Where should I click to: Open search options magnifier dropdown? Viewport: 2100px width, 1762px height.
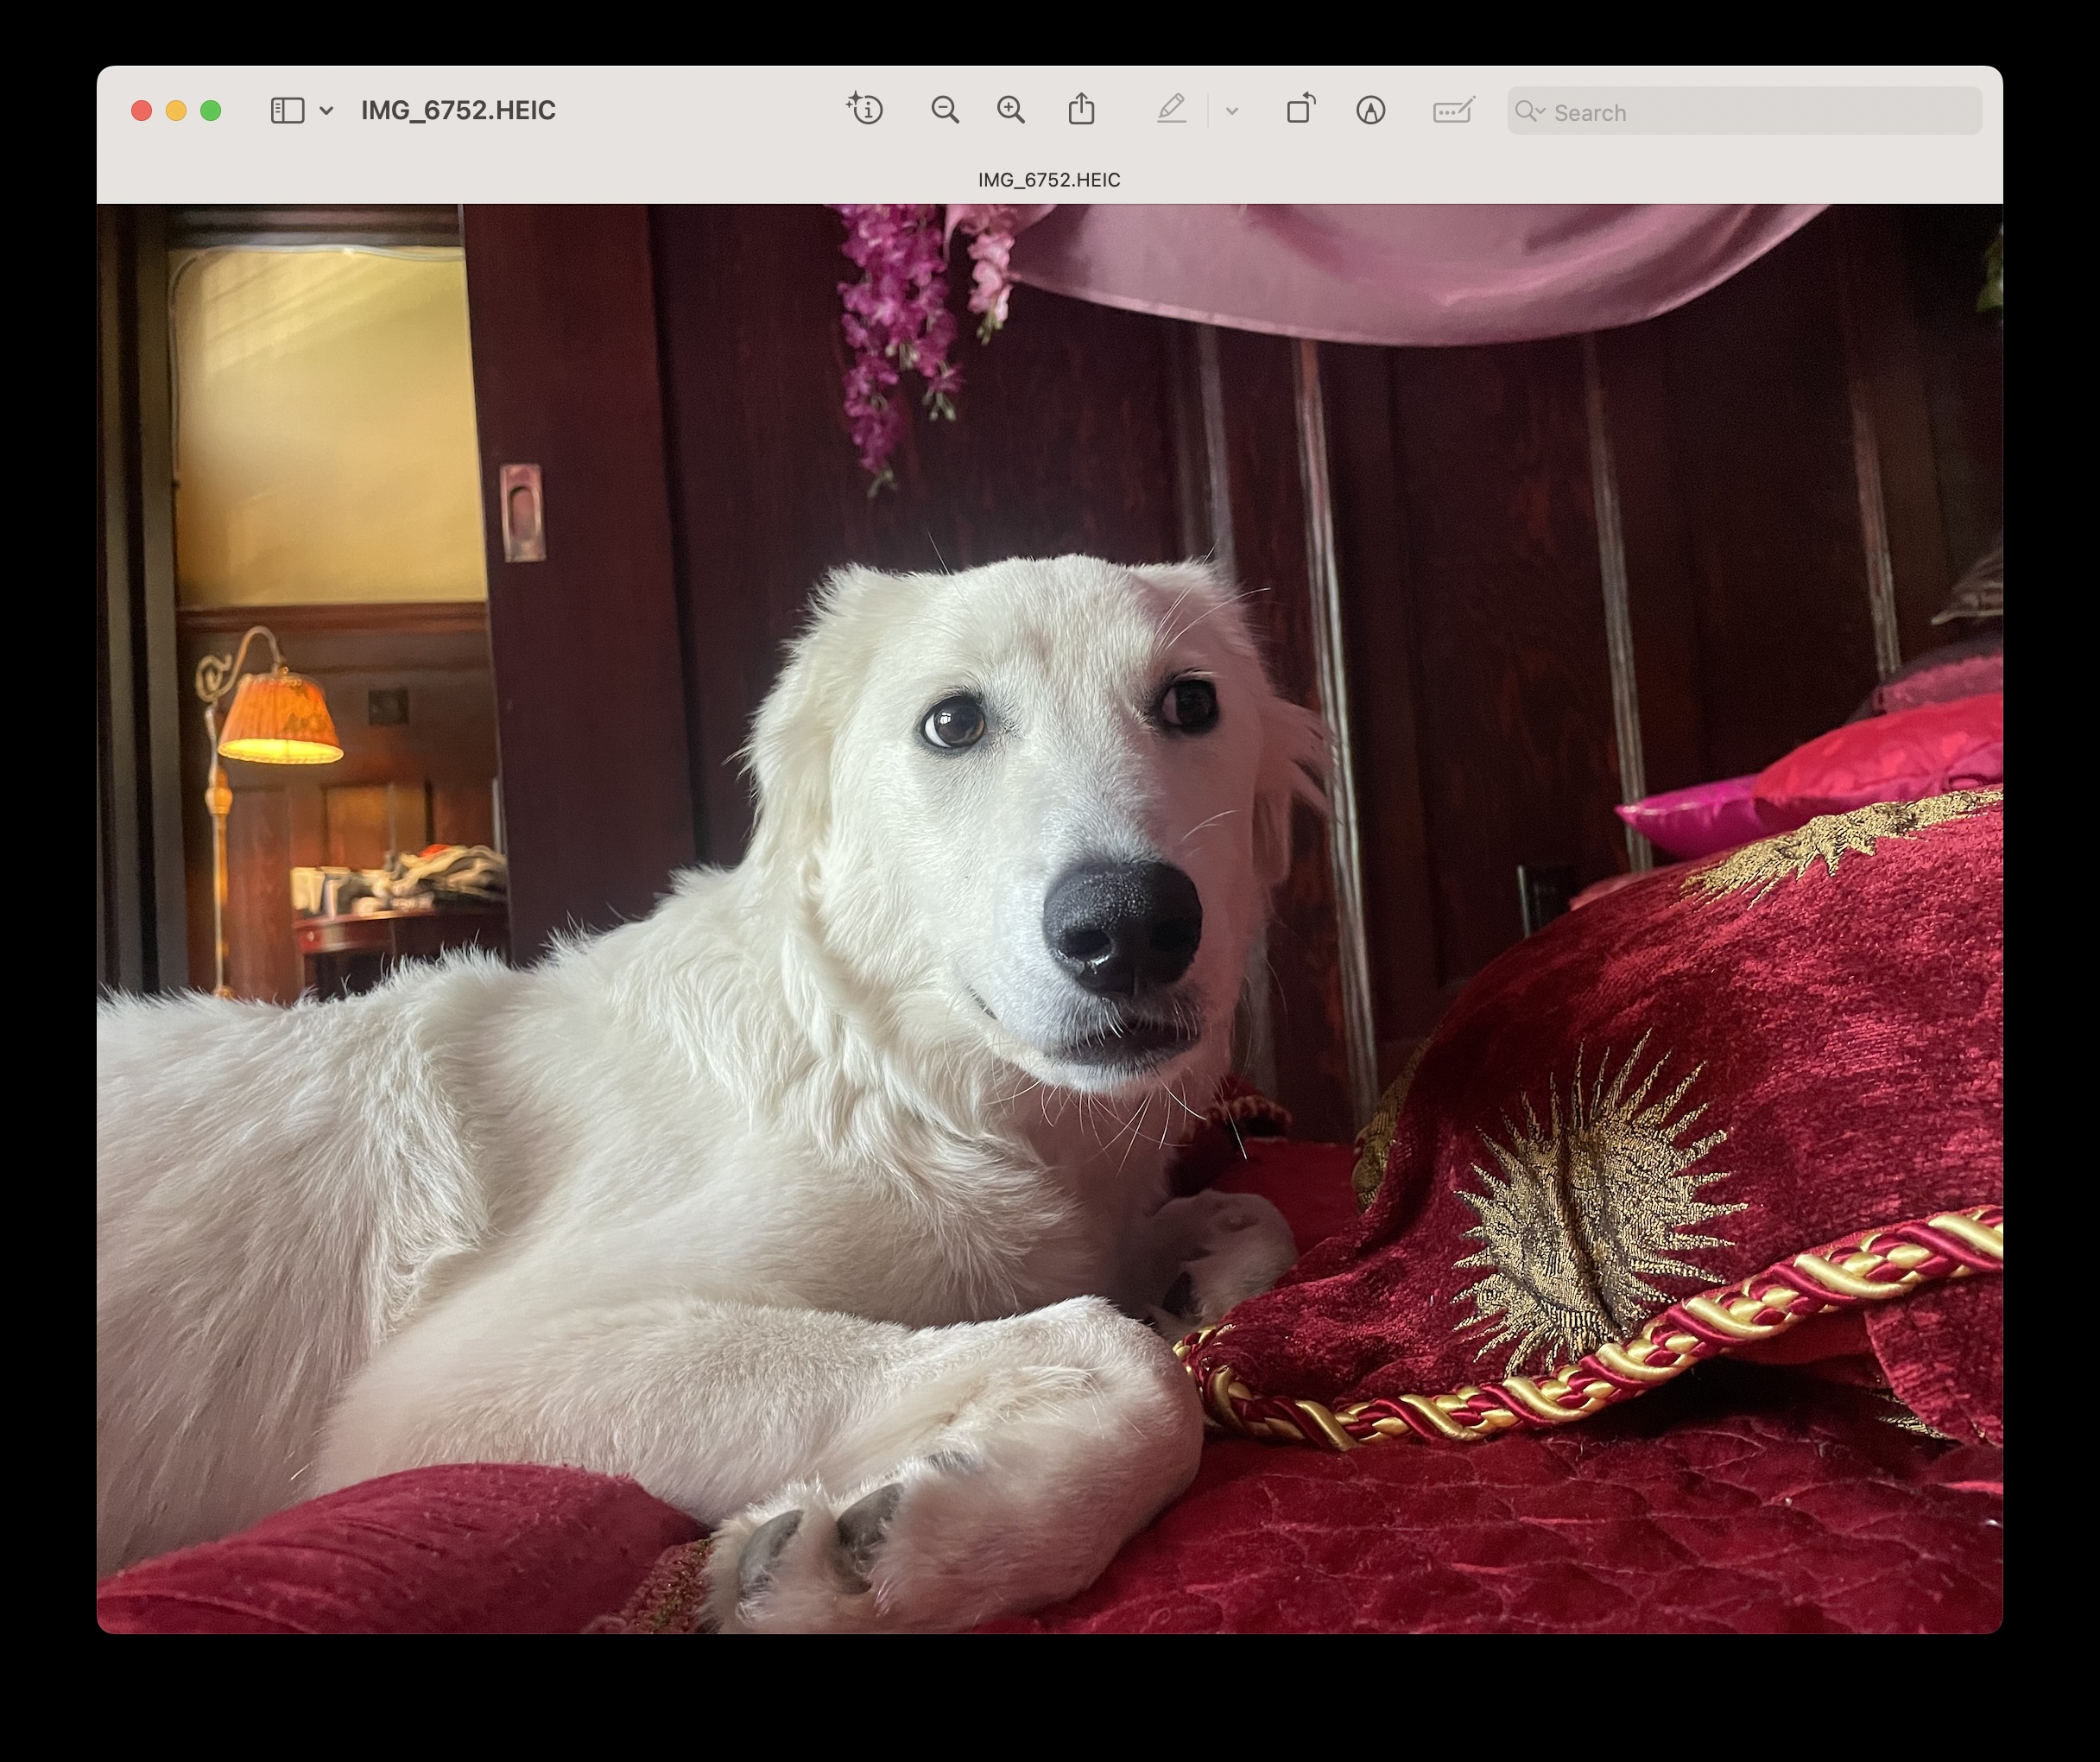point(1529,111)
